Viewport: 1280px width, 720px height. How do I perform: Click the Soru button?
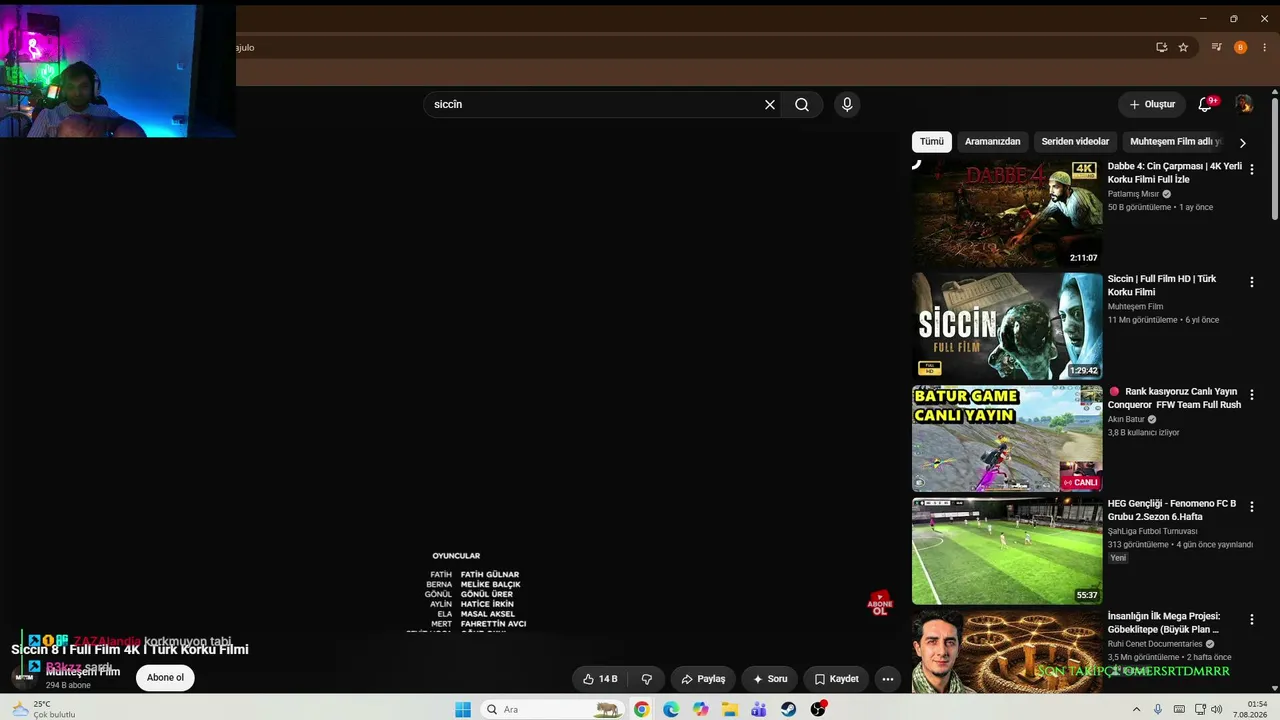click(x=770, y=679)
